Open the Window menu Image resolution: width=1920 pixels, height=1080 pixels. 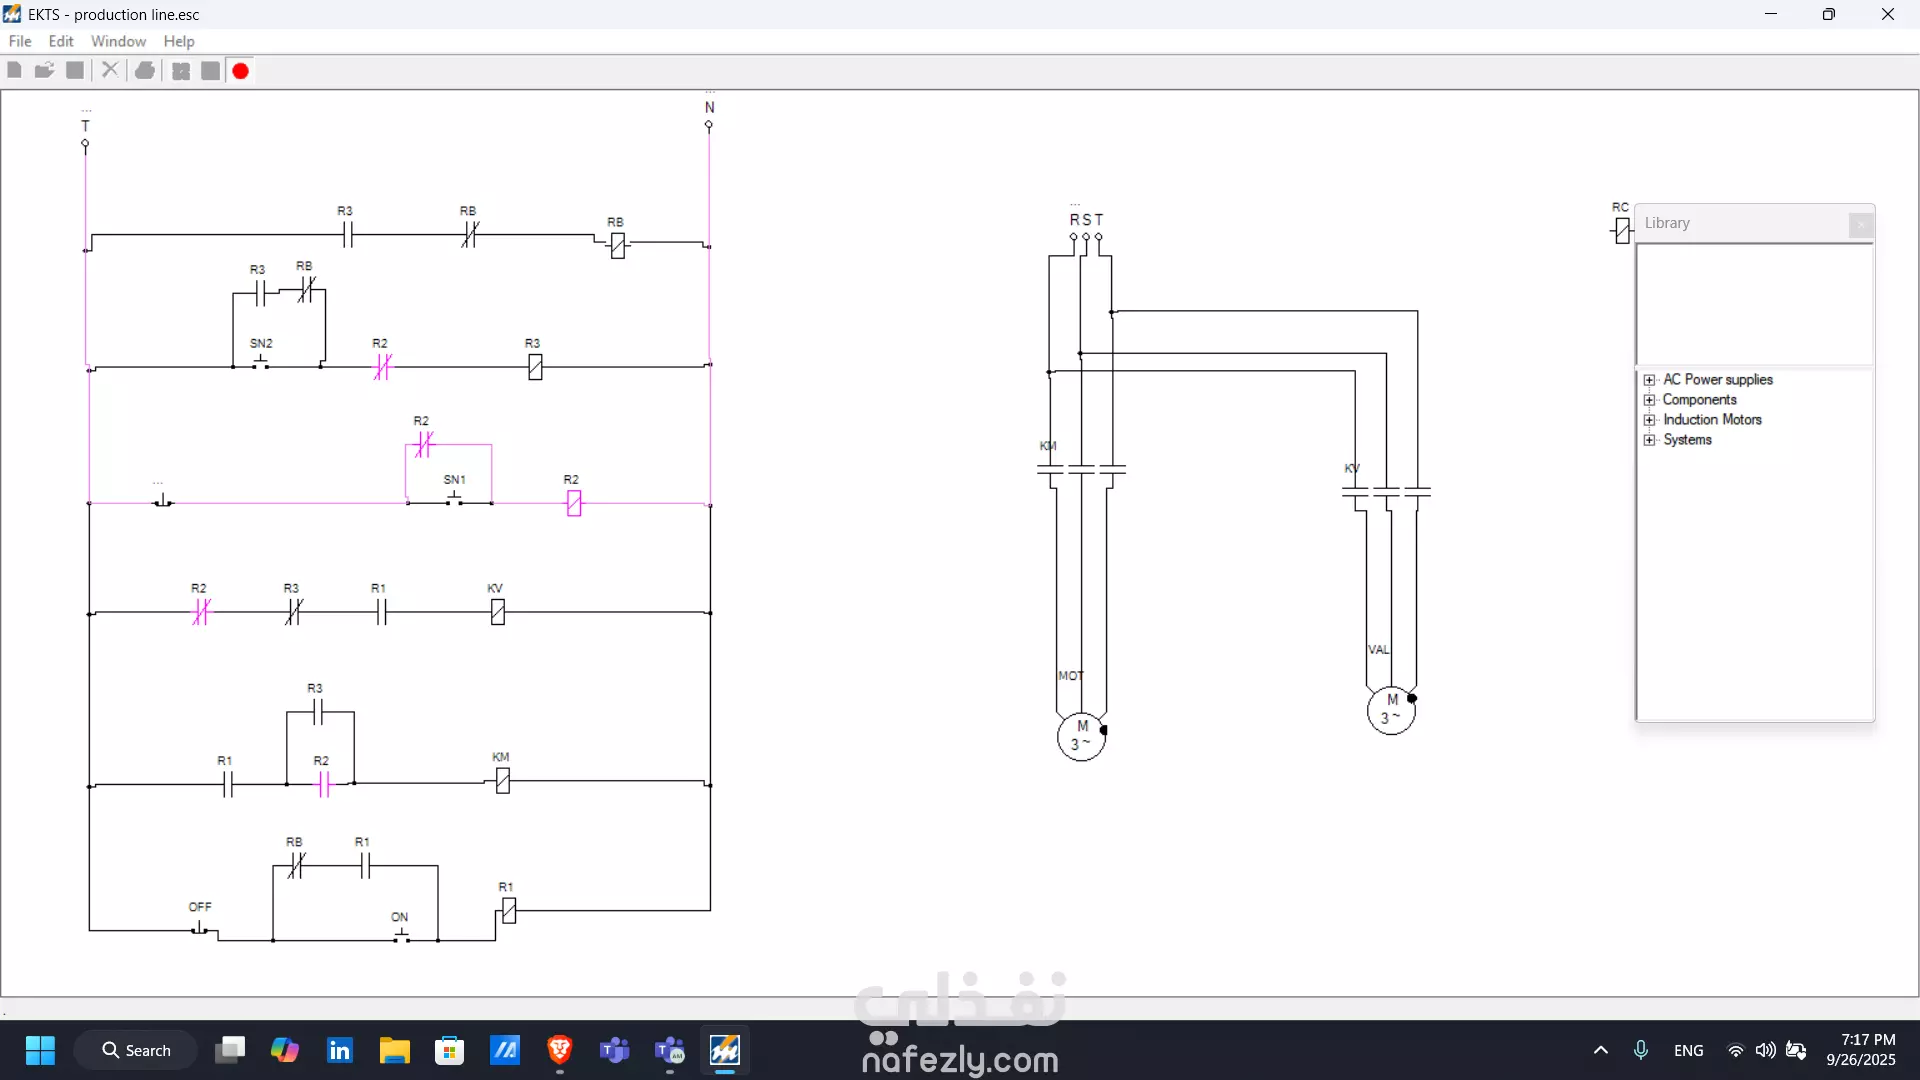coord(118,41)
